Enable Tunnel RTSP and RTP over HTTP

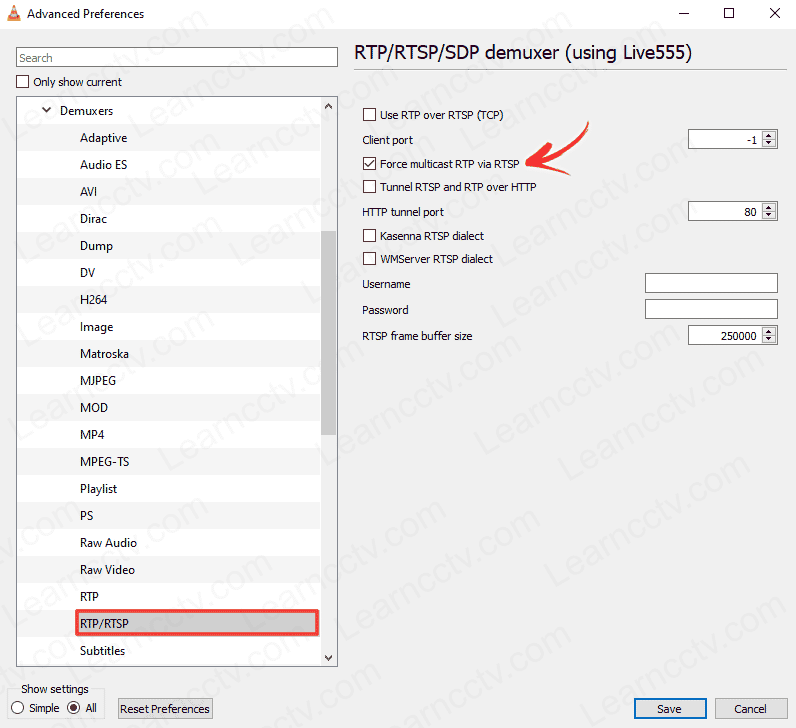pos(370,187)
